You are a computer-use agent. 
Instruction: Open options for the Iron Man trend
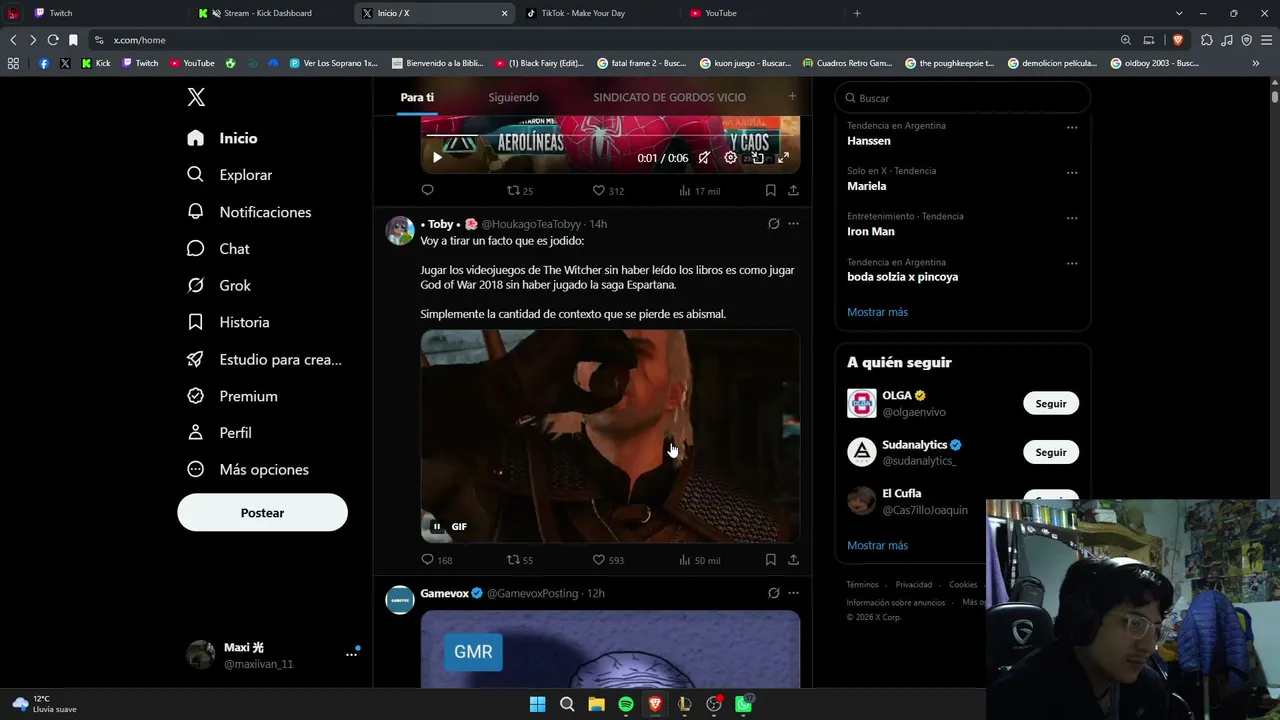[1072, 218]
